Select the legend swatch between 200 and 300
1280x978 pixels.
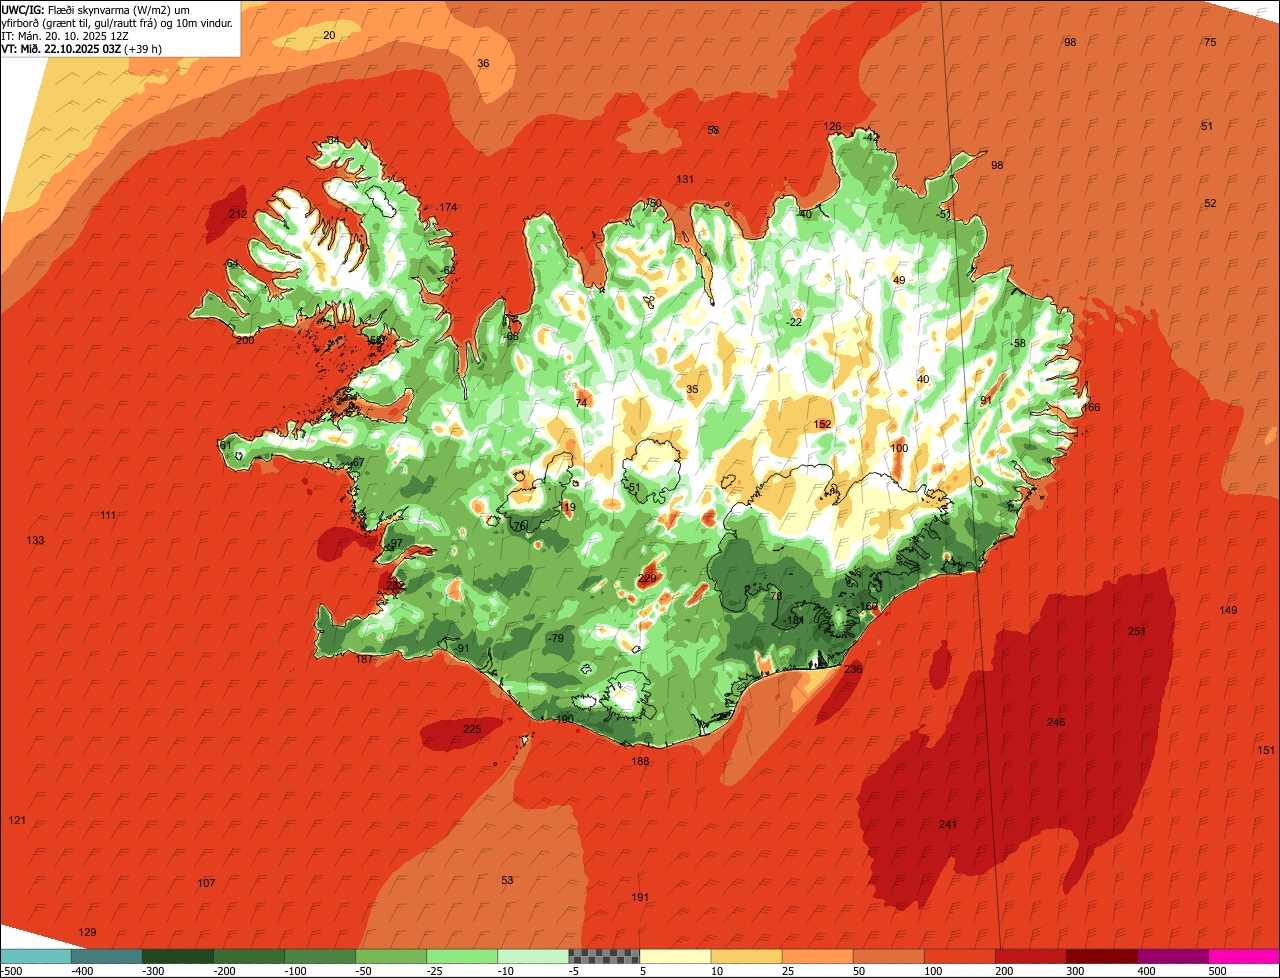(1029, 956)
